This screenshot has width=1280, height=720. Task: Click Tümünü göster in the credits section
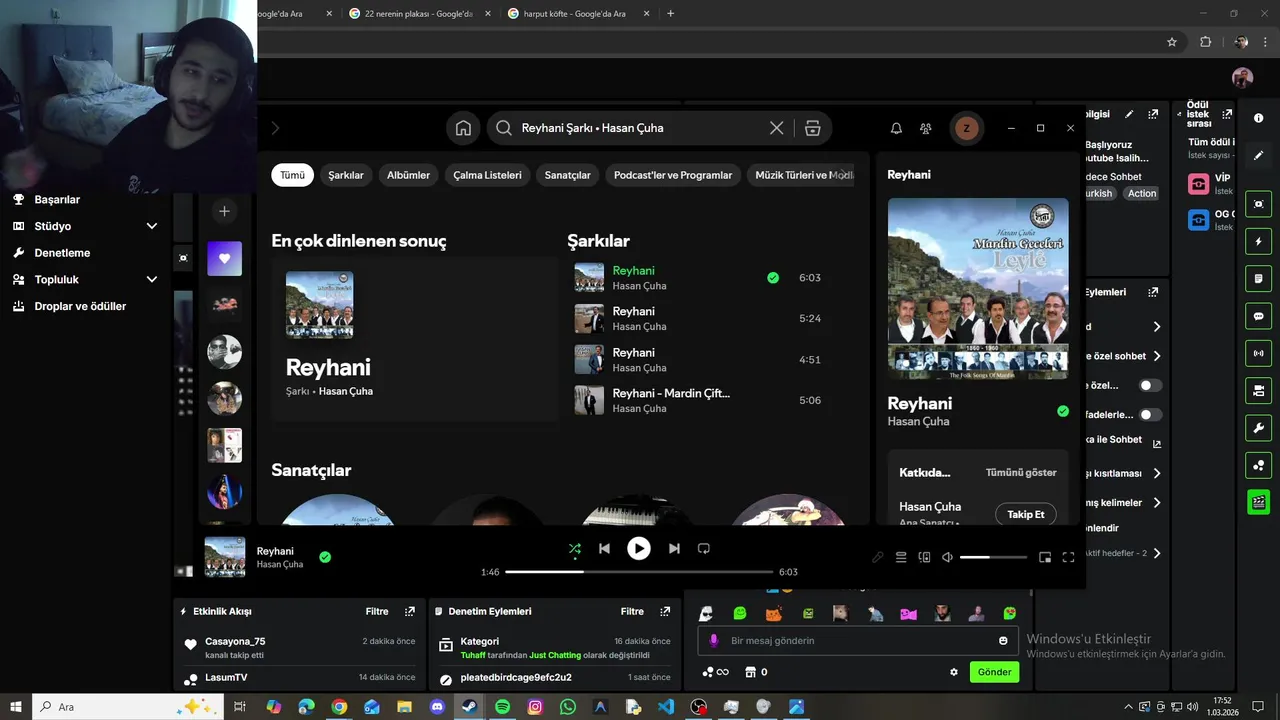click(1021, 472)
